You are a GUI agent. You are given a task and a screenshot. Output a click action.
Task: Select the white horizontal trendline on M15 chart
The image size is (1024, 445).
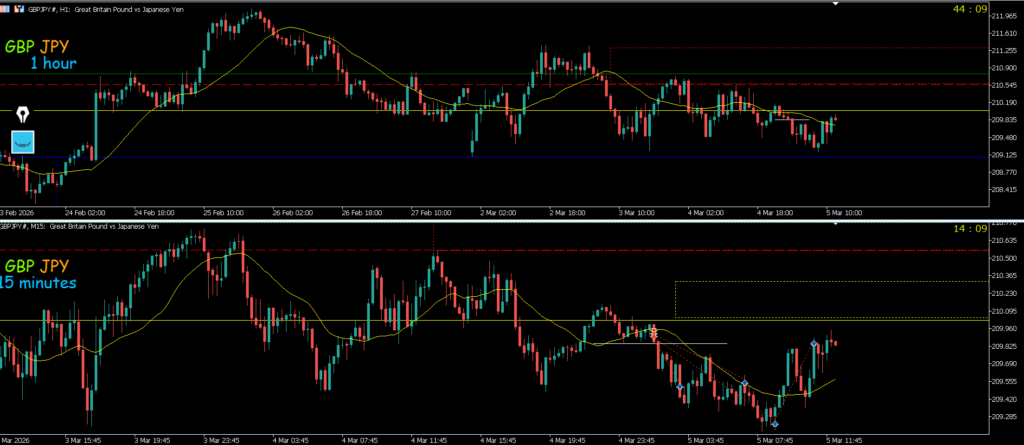(700, 344)
